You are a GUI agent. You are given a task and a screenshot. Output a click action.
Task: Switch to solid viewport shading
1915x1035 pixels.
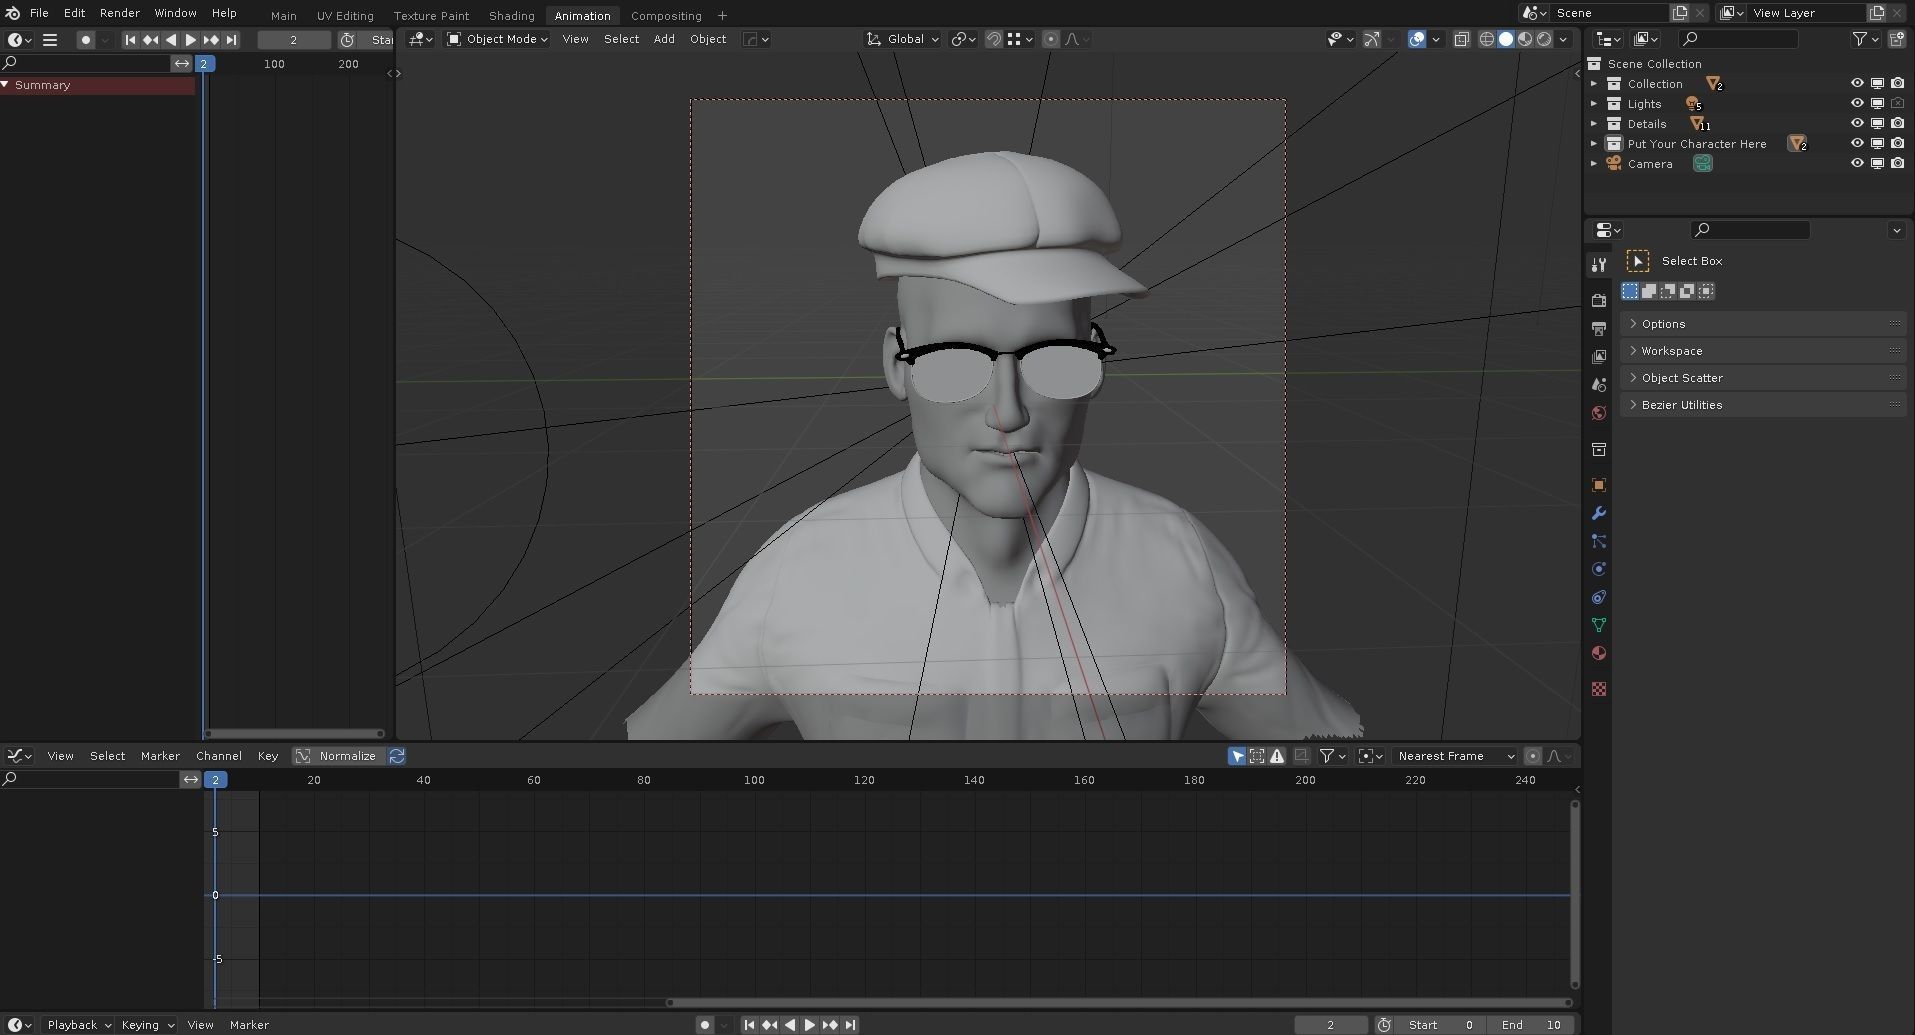1505,39
